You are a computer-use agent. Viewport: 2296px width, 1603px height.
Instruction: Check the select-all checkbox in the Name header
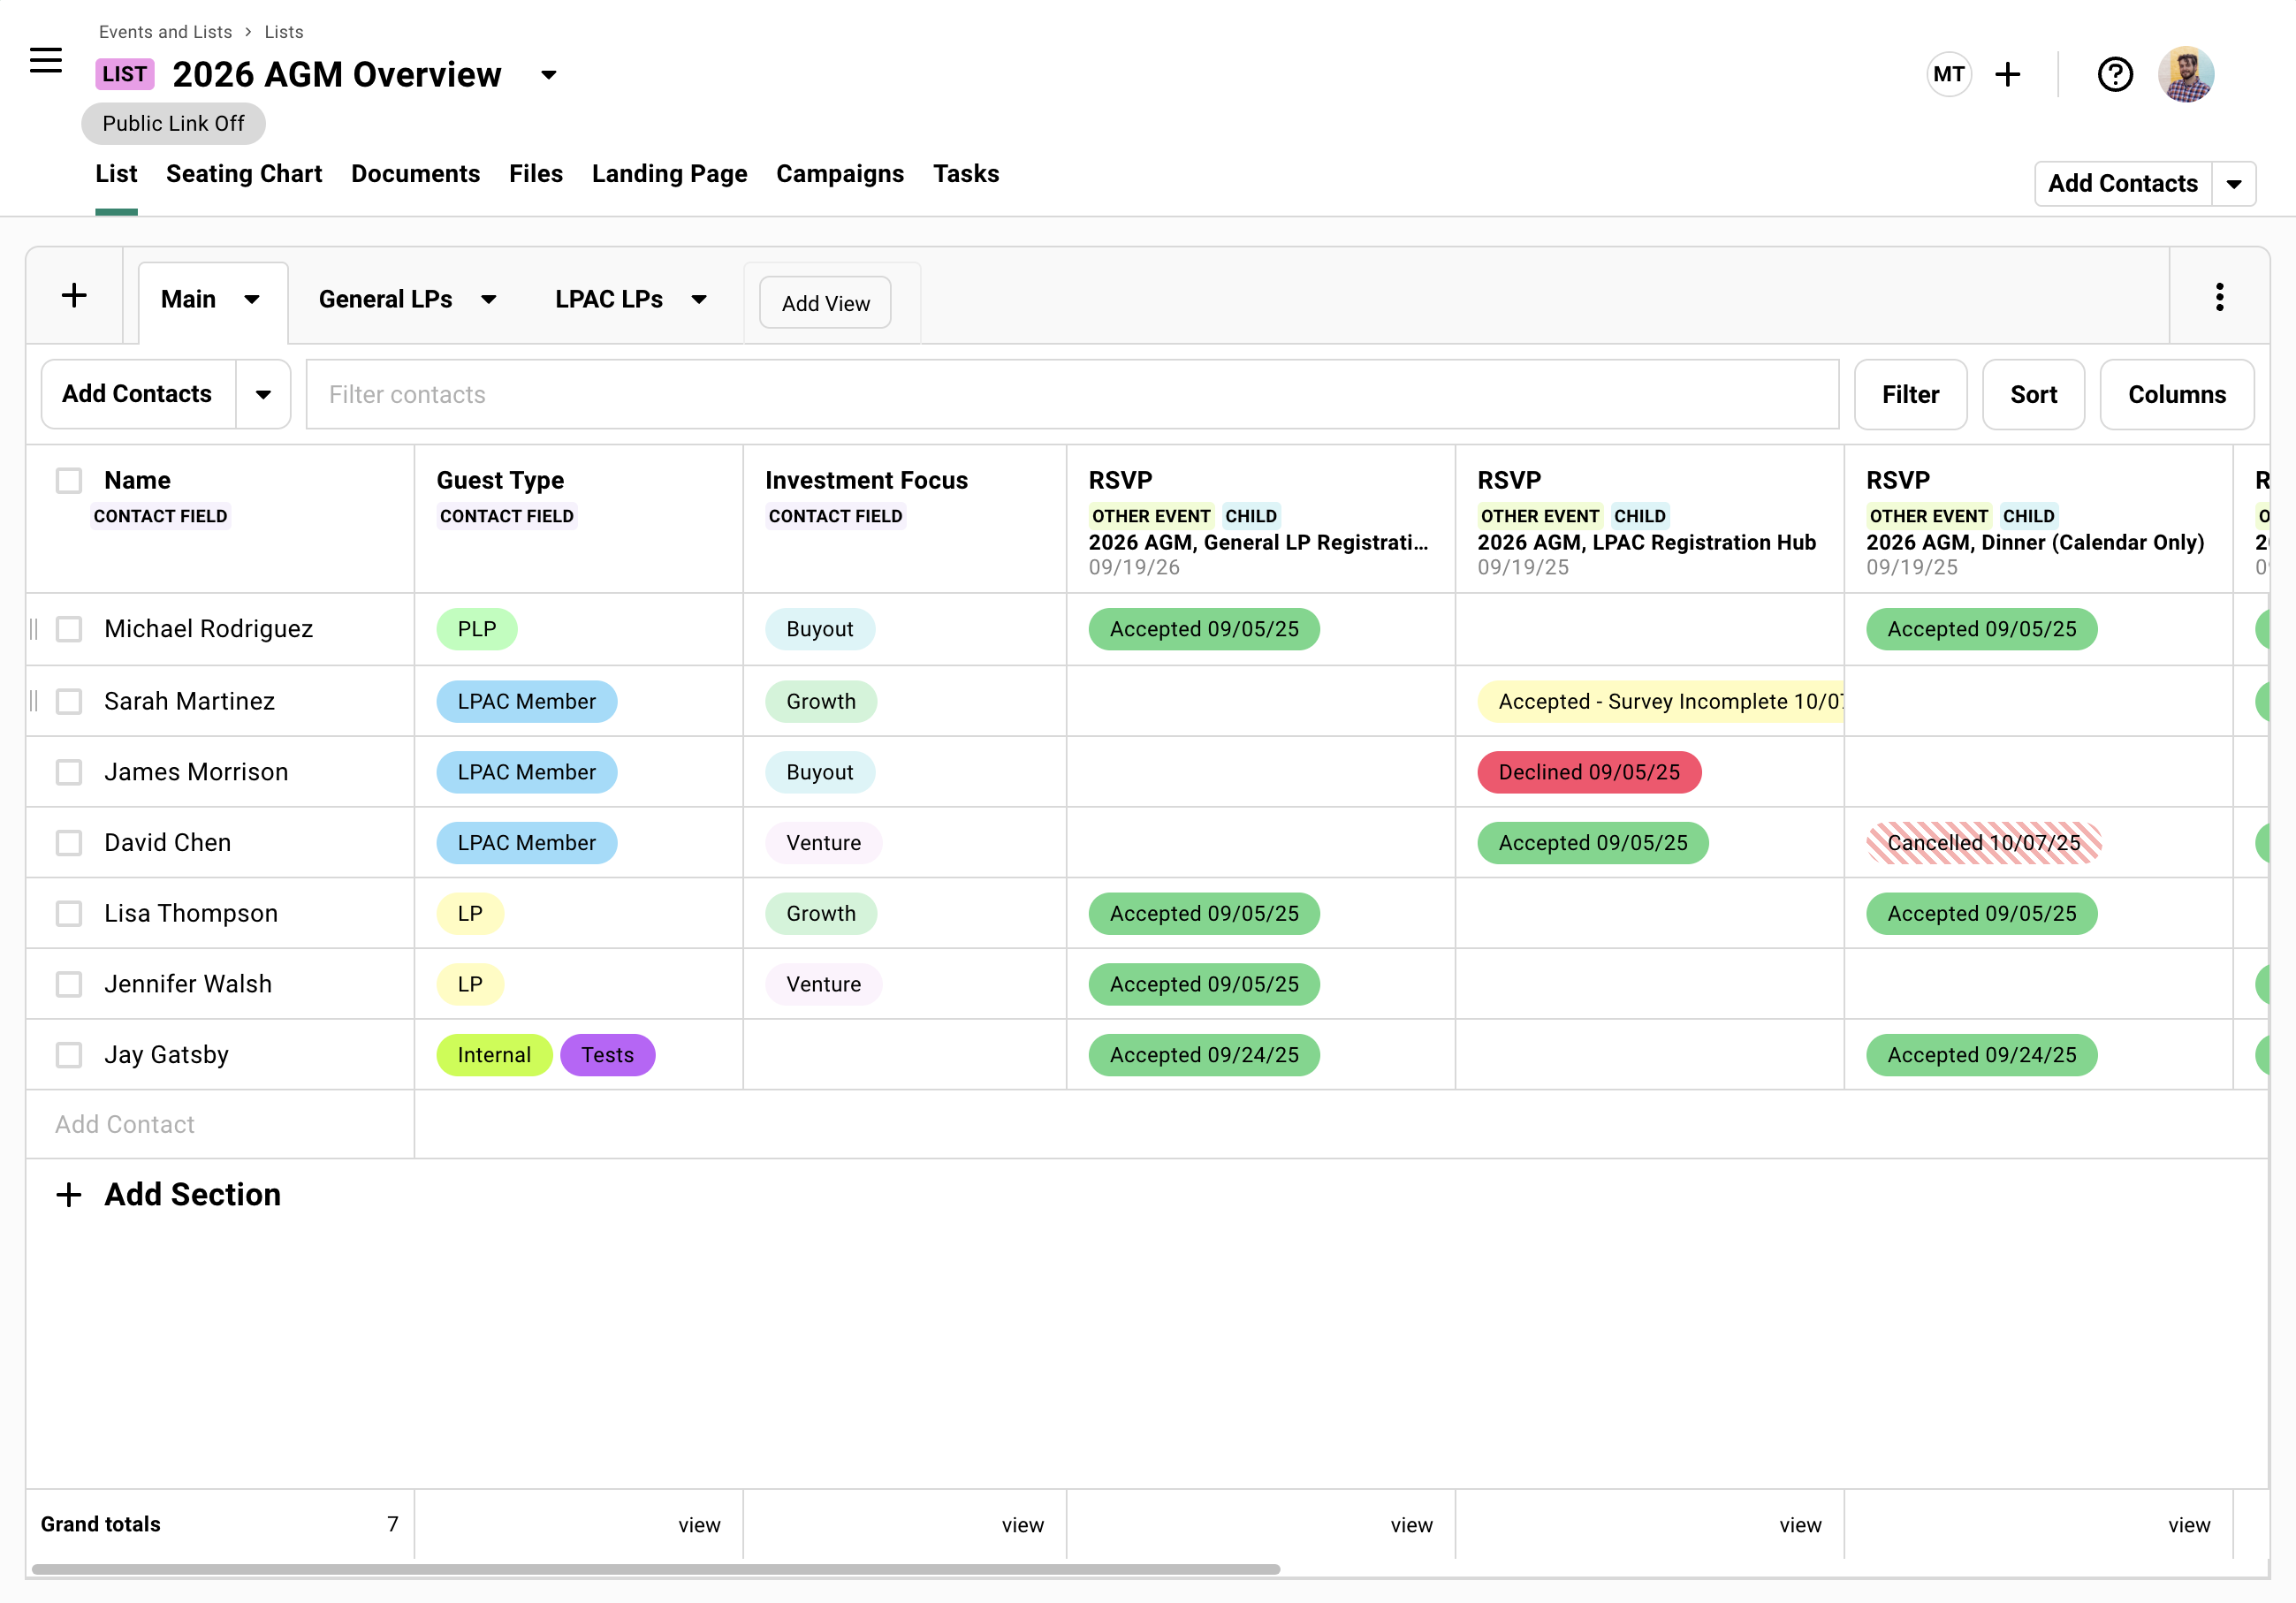[x=68, y=480]
